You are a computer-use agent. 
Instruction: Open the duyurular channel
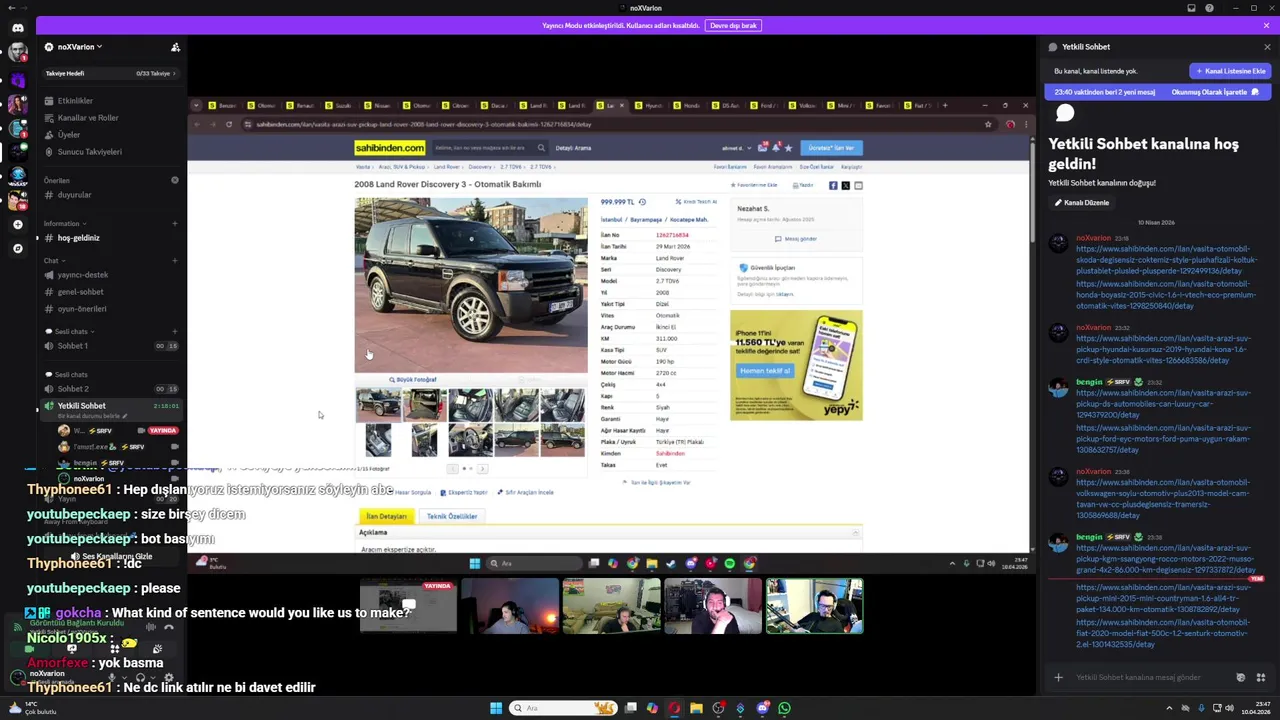[110, 195]
